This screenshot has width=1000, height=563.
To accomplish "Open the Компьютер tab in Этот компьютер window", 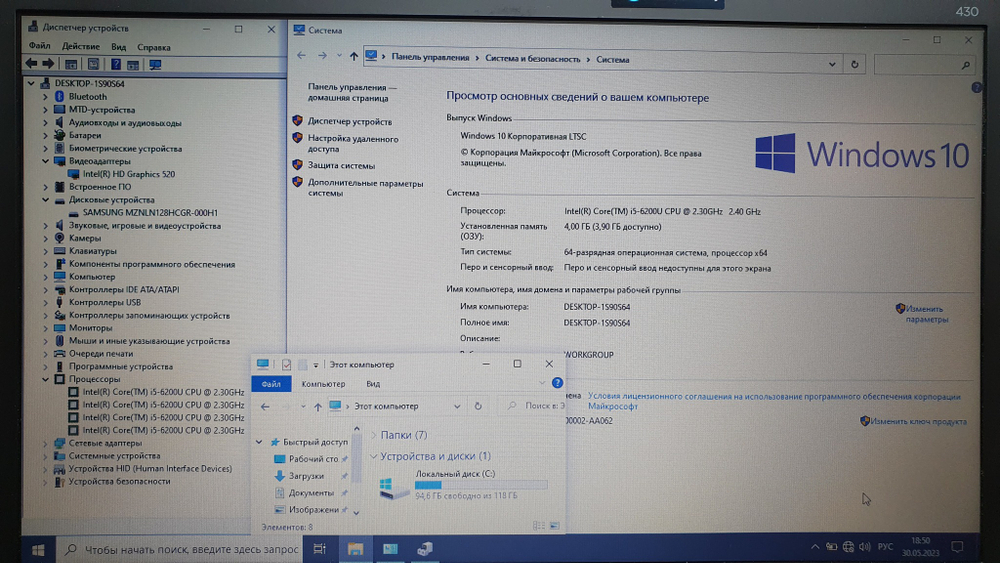I will point(323,384).
